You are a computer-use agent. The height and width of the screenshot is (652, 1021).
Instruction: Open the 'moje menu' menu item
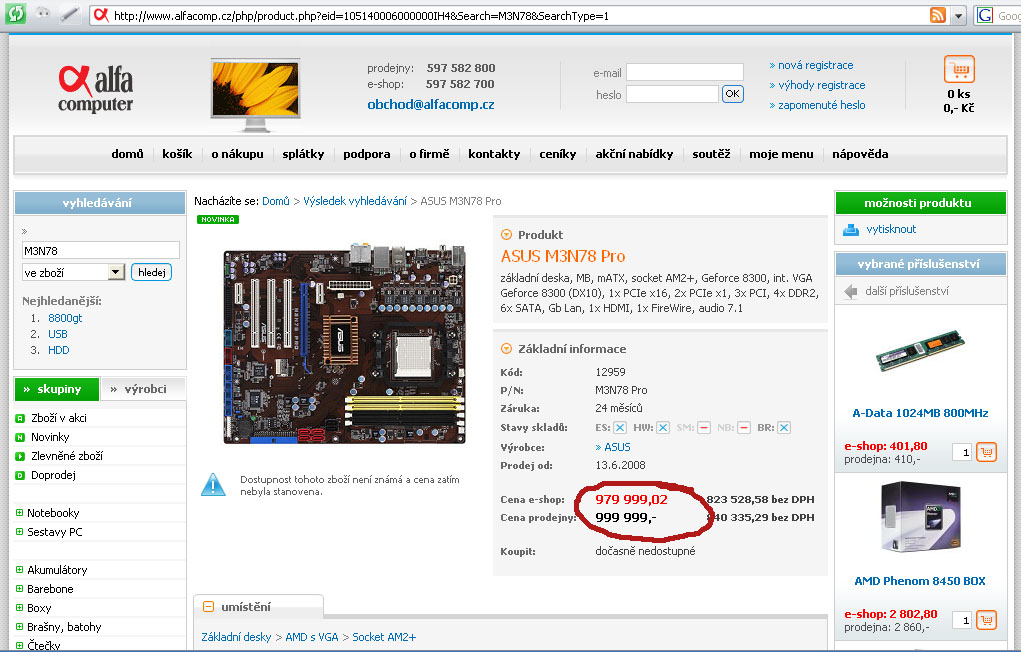coord(781,154)
